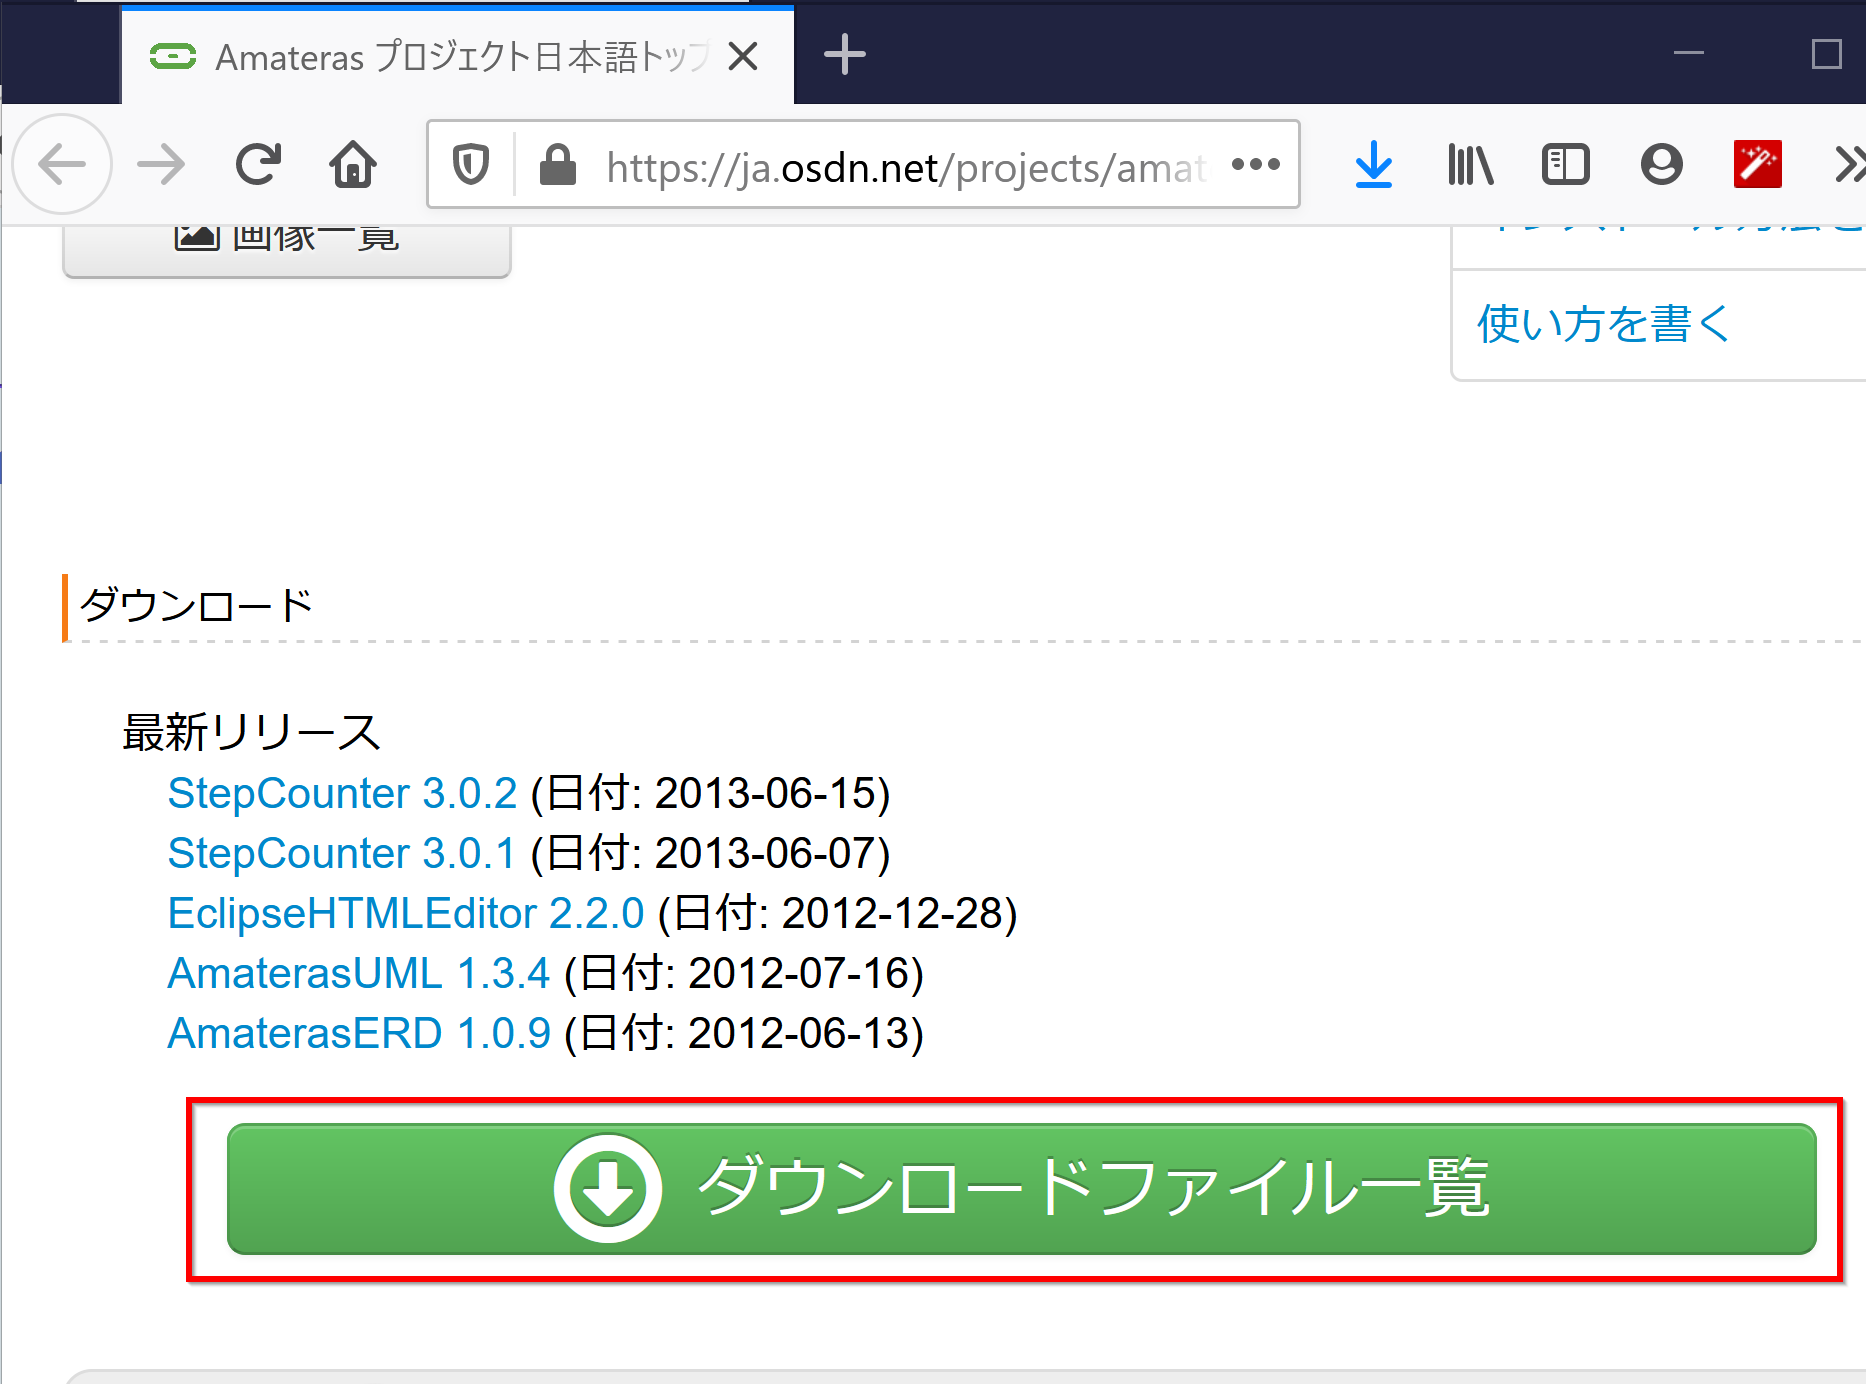Open a new browser tab
This screenshot has width=1866, height=1384.
(x=845, y=54)
